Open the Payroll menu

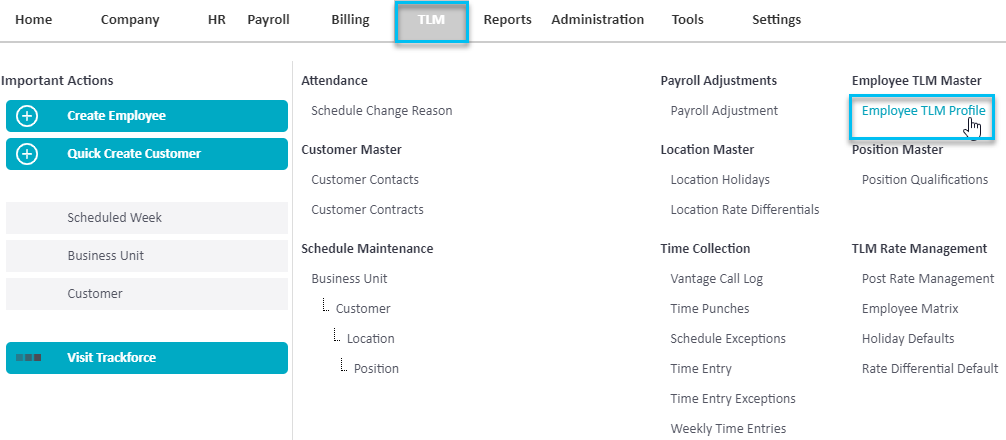(x=268, y=20)
